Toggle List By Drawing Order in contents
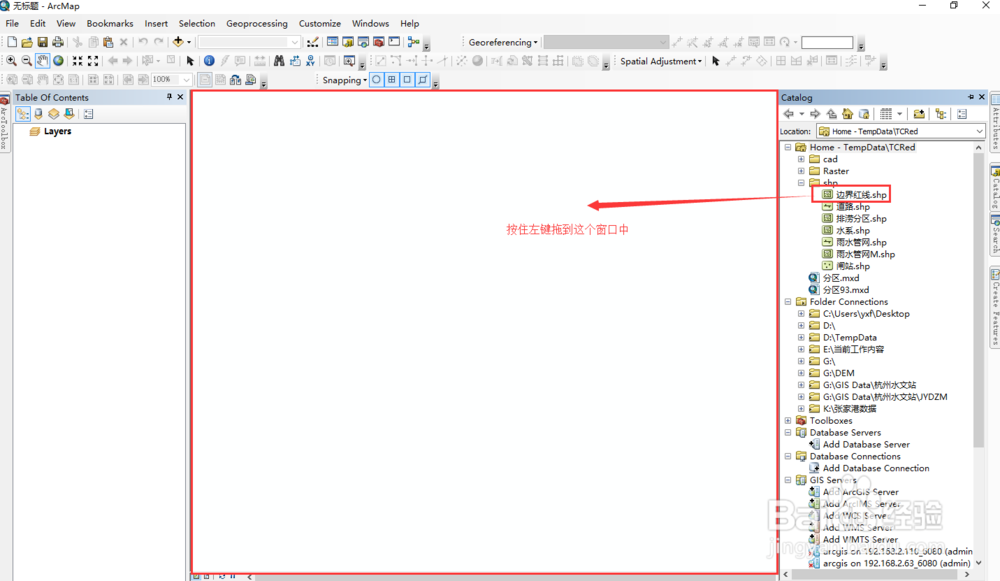This screenshot has width=1000, height=581. [23, 114]
